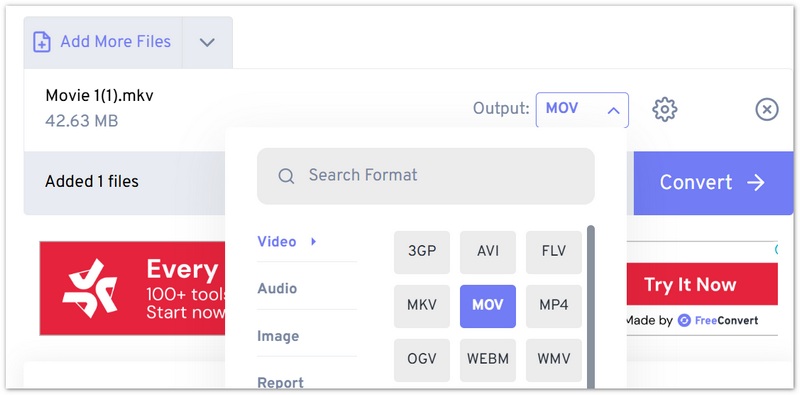The image size is (800, 395).
Task: Select the Image category
Action: click(x=278, y=336)
